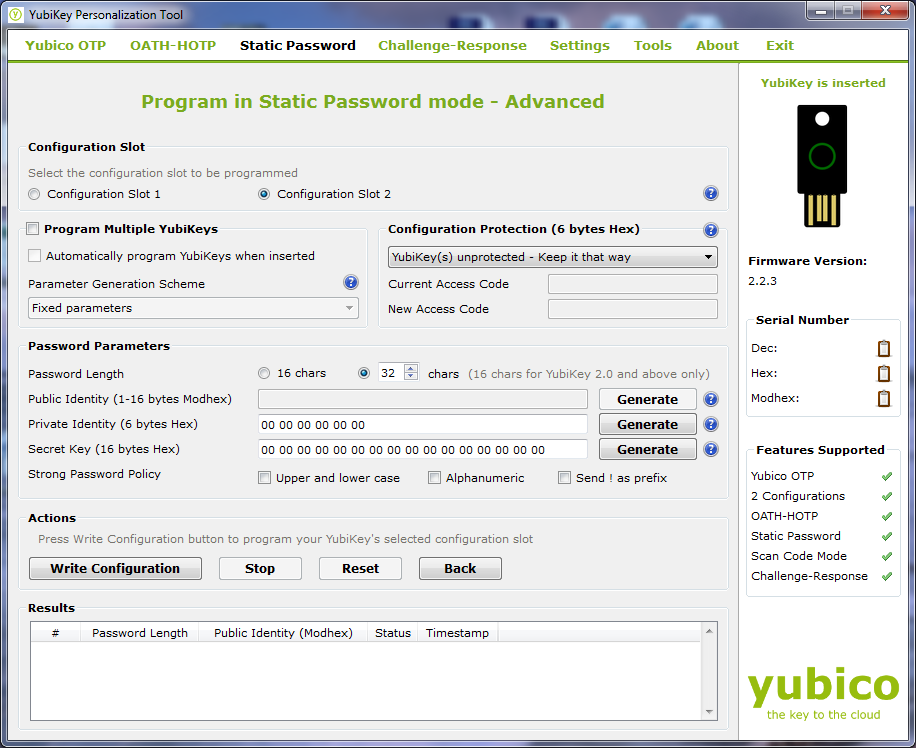This screenshot has width=916, height=748.
Task: Toggle automatically program YubiKeys when inserted
Action: (34, 255)
